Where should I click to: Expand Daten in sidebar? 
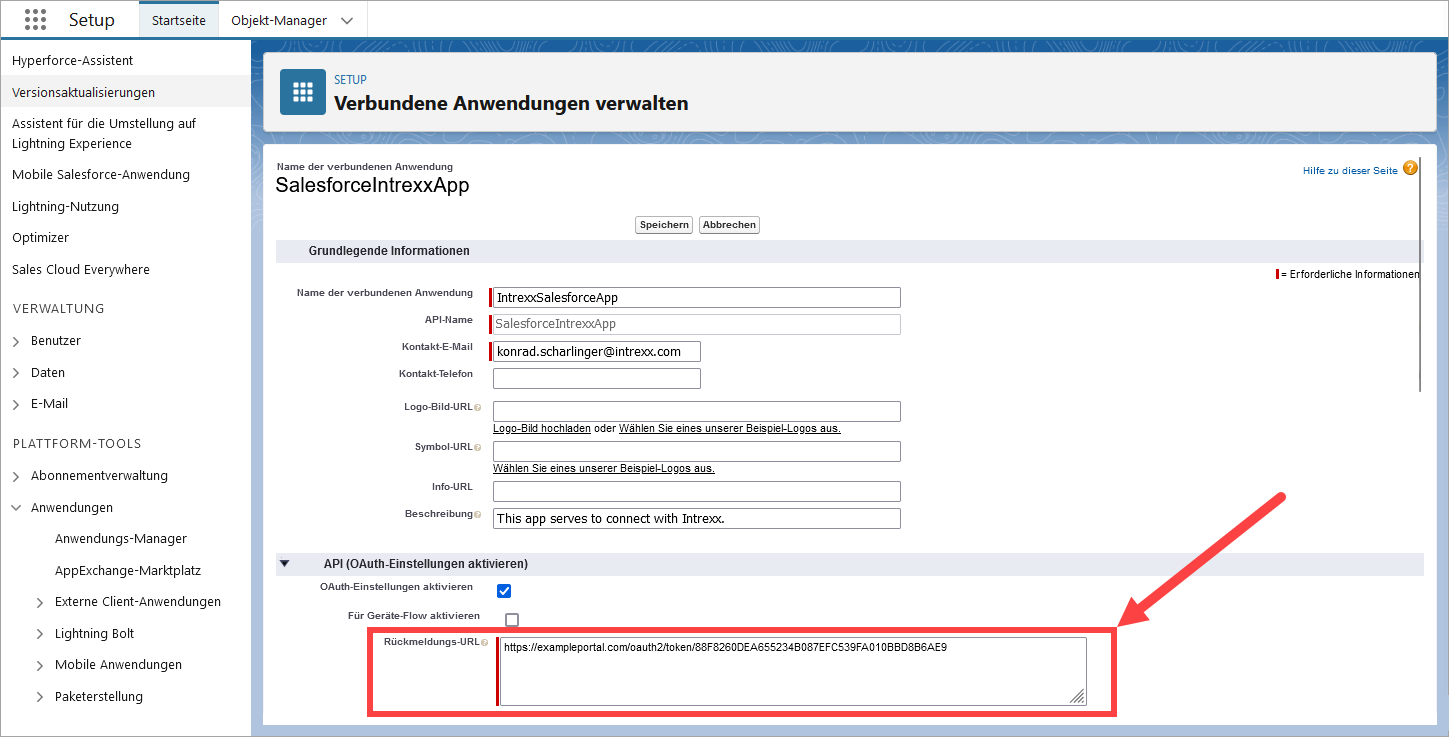[16, 373]
